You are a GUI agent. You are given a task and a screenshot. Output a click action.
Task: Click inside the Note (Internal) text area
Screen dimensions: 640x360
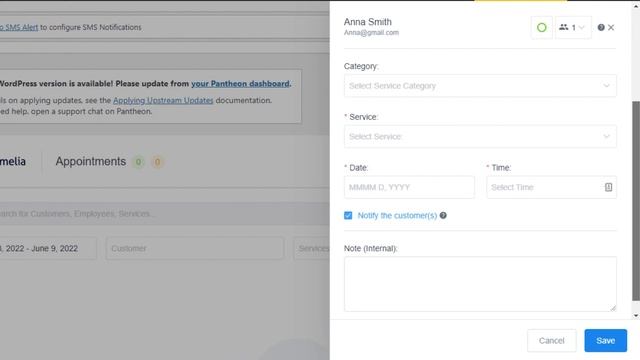tap(480, 284)
